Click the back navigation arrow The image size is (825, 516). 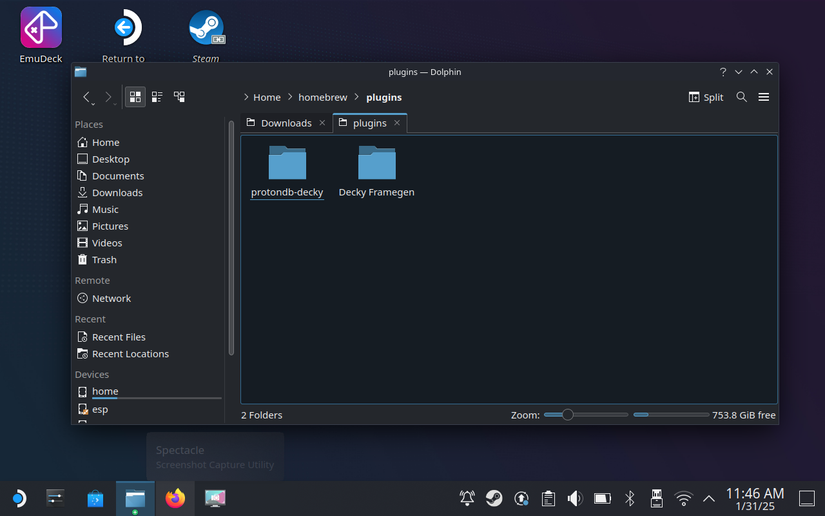[87, 97]
